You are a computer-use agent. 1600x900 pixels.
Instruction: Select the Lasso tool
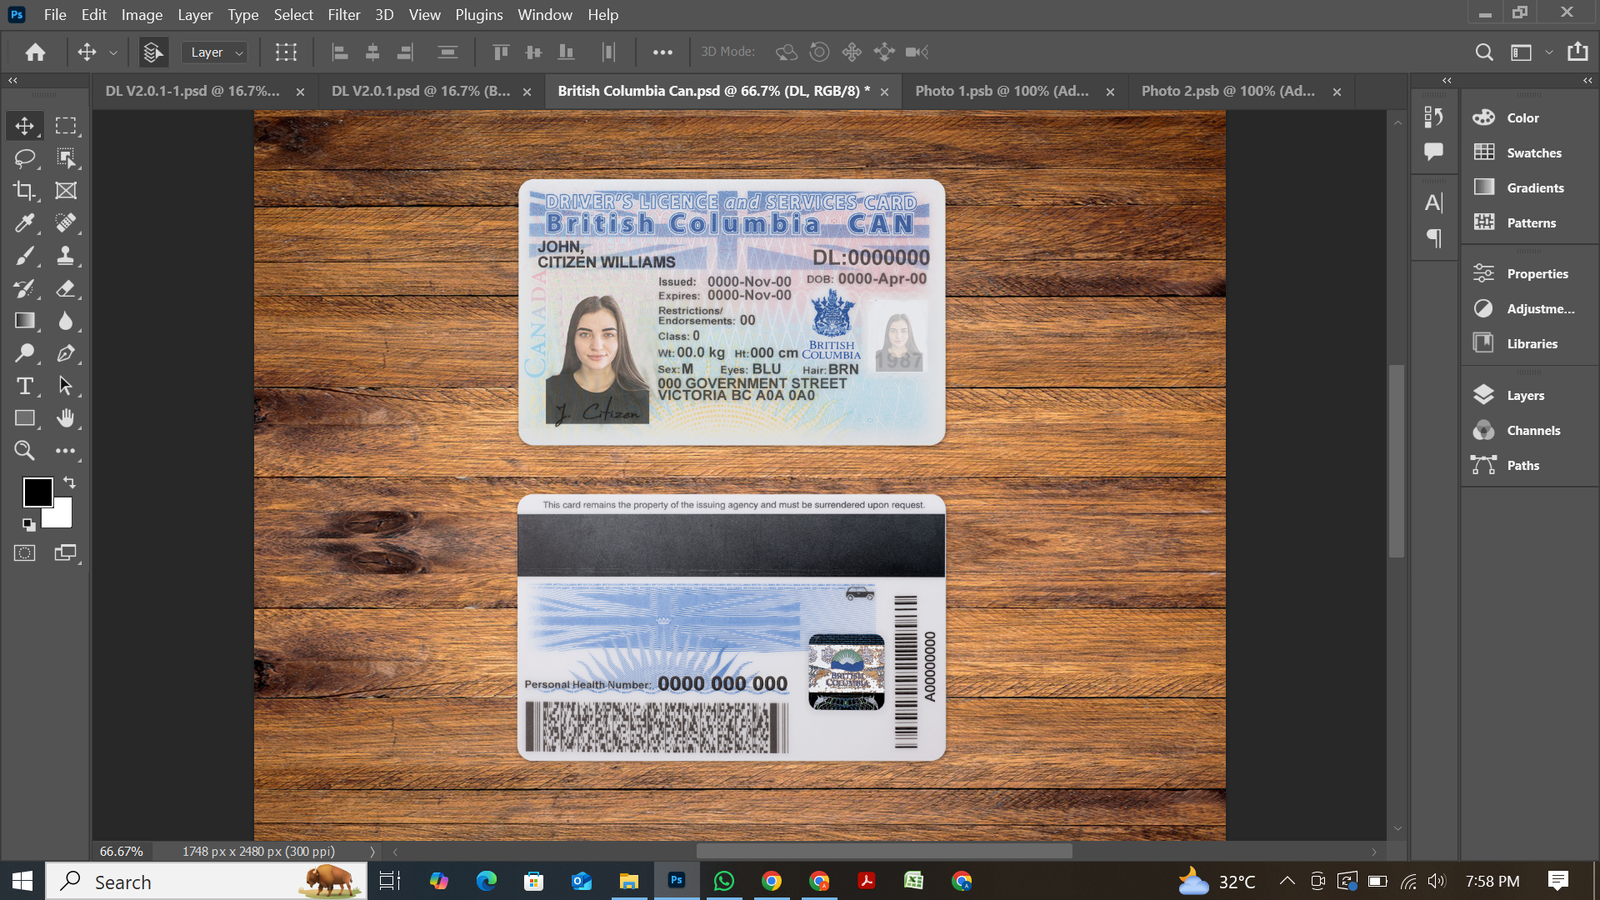click(x=25, y=158)
